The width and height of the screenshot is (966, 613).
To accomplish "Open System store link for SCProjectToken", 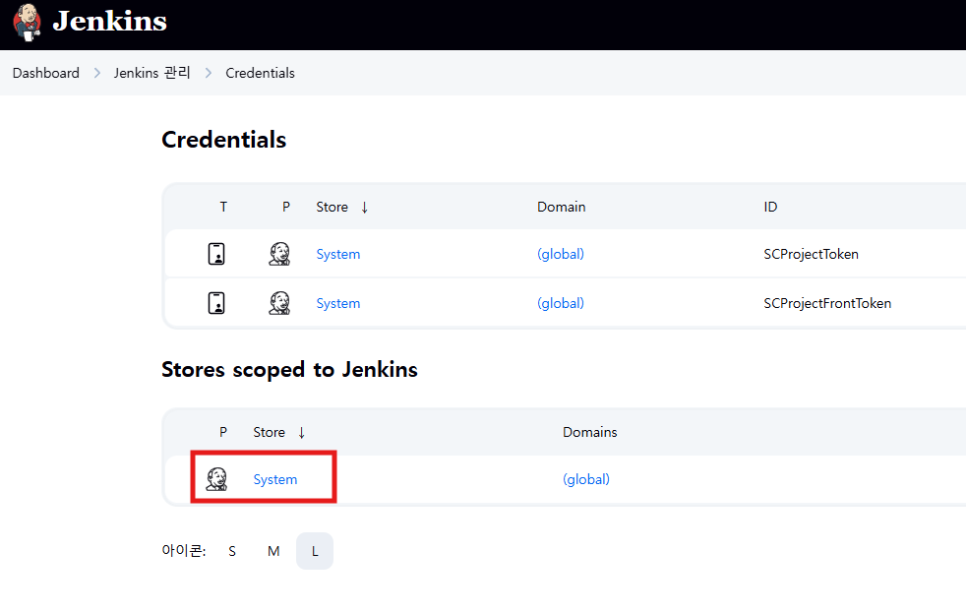I will (338, 254).
